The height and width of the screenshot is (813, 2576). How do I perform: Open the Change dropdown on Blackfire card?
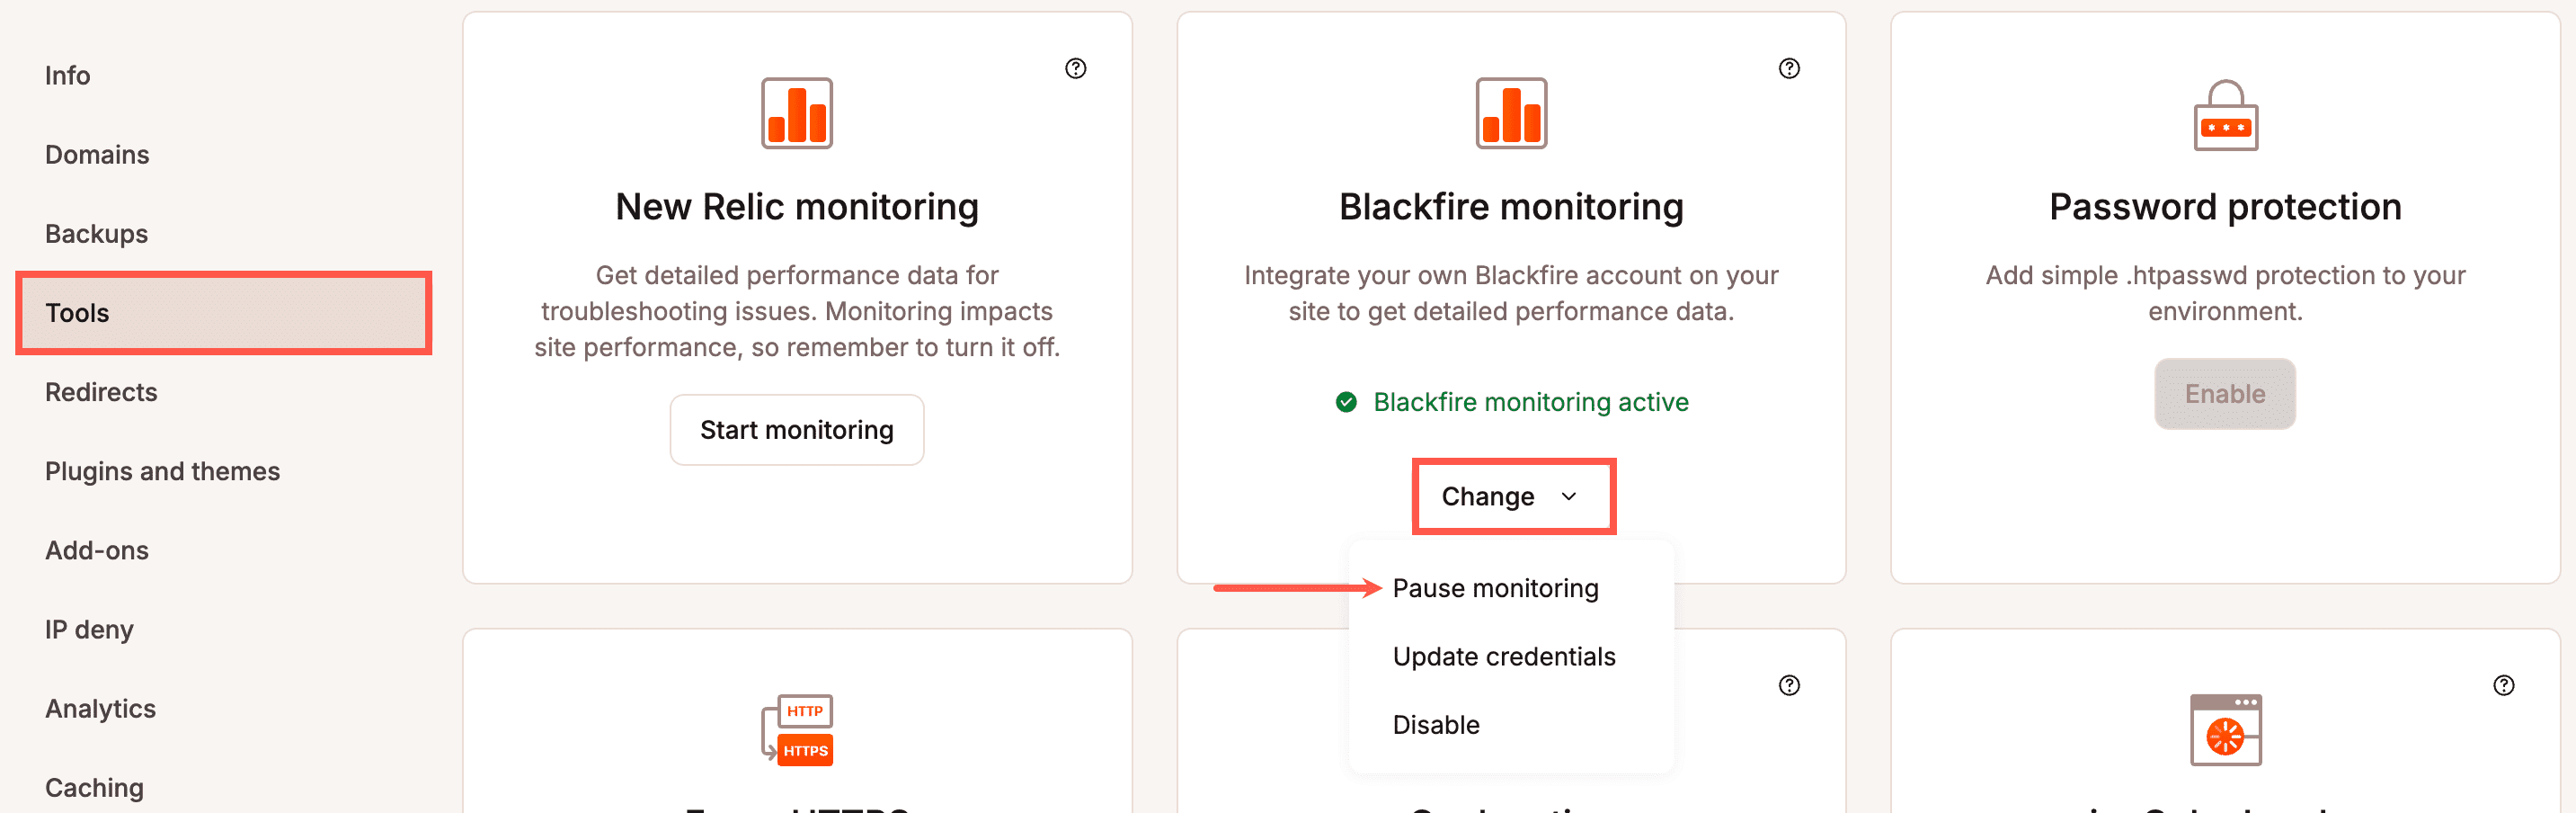(1512, 495)
